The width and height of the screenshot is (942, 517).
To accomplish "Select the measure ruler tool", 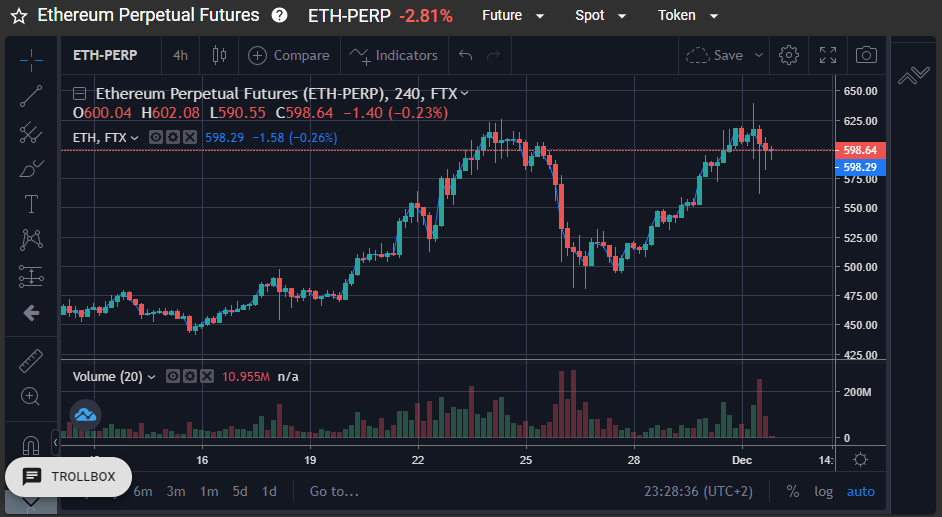I will [31, 361].
